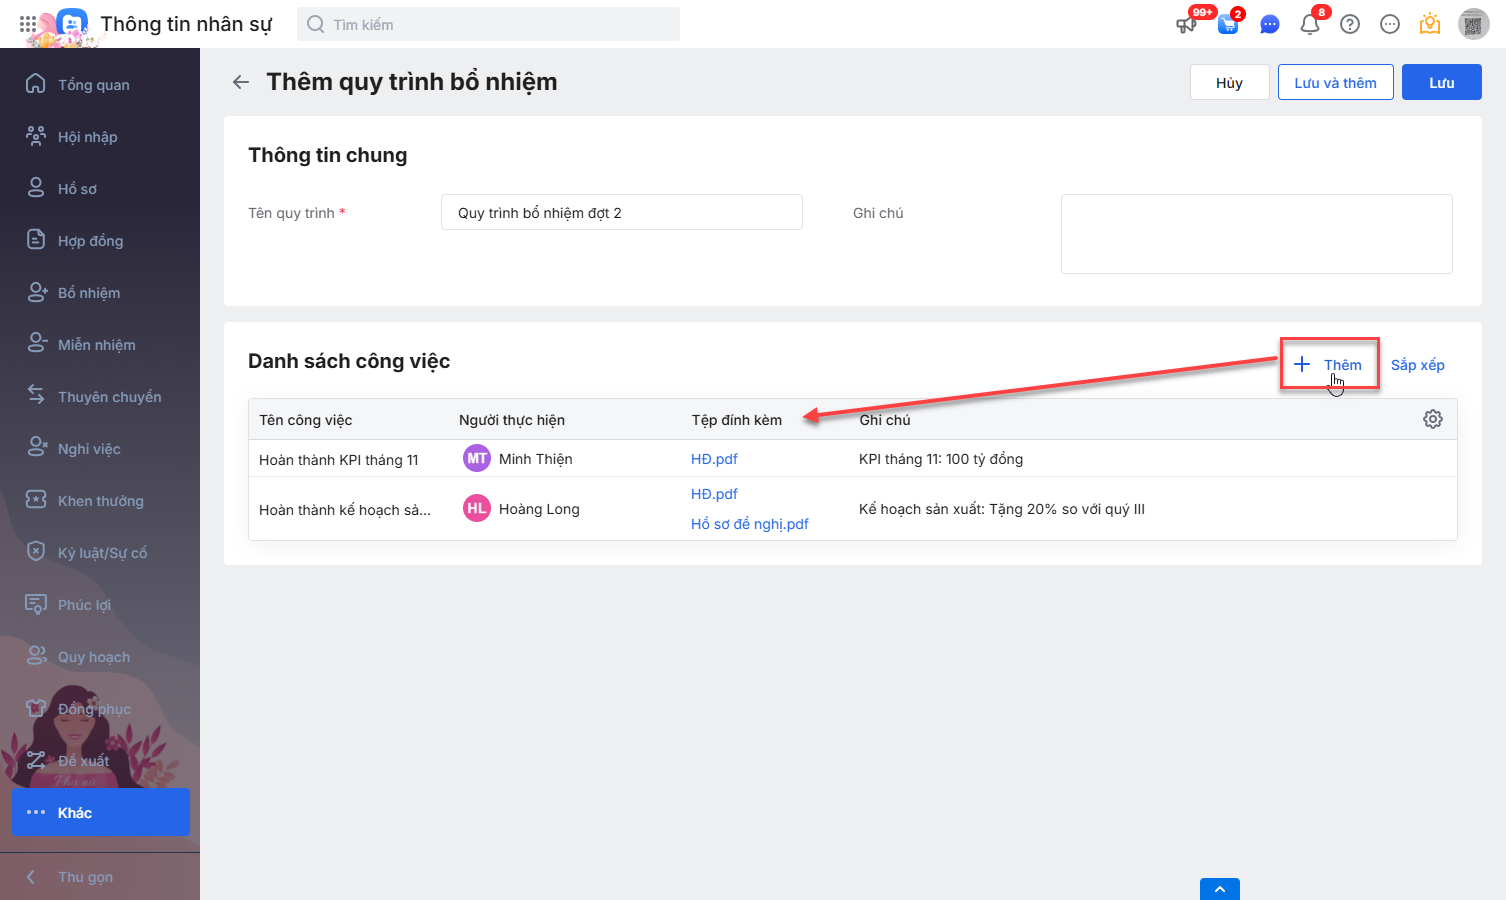The height and width of the screenshot is (900, 1506).
Task: Open table column settings gear
Action: click(x=1433, y=419)
